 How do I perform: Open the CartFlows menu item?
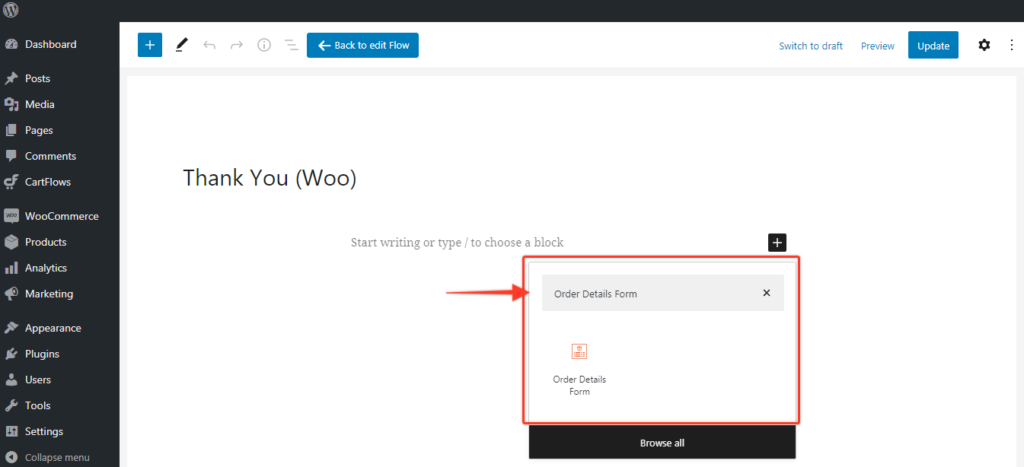point(47,182)
